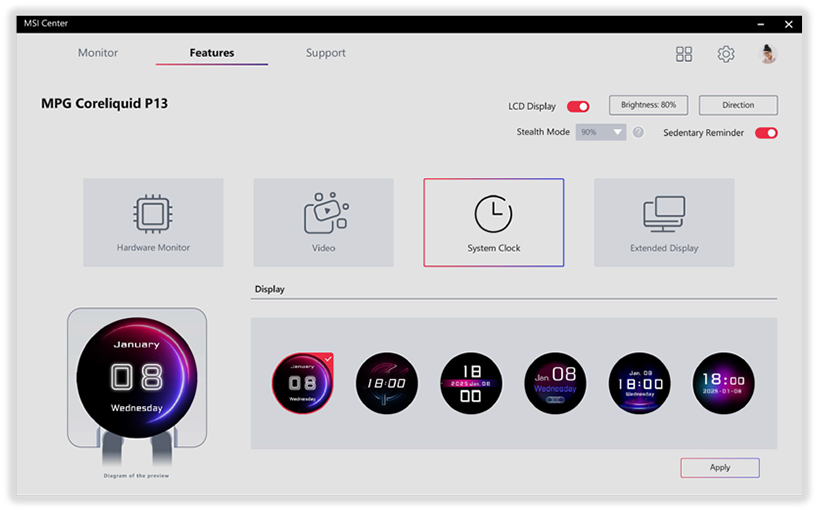Select the System Clock icon

493,214
